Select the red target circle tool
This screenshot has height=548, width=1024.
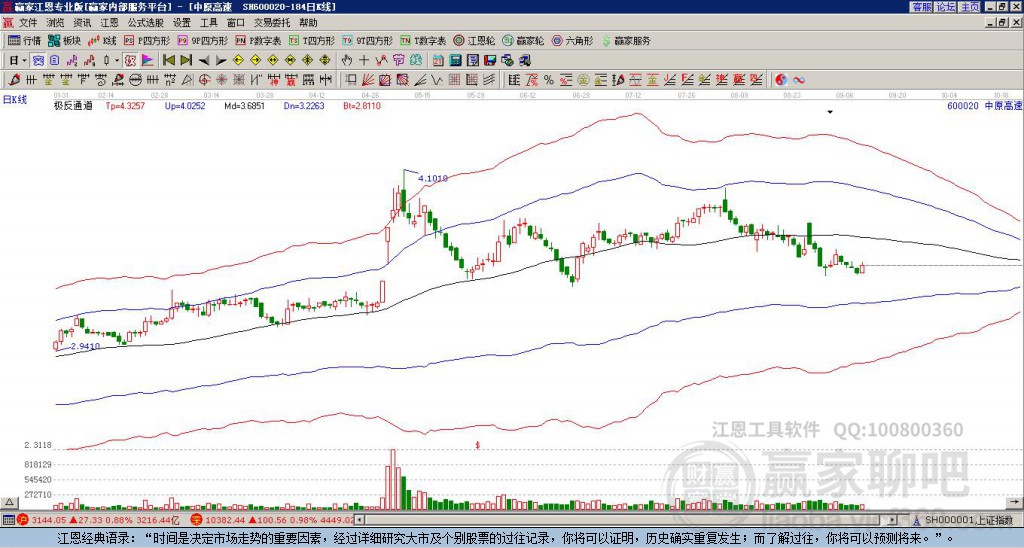click(204, 80)
